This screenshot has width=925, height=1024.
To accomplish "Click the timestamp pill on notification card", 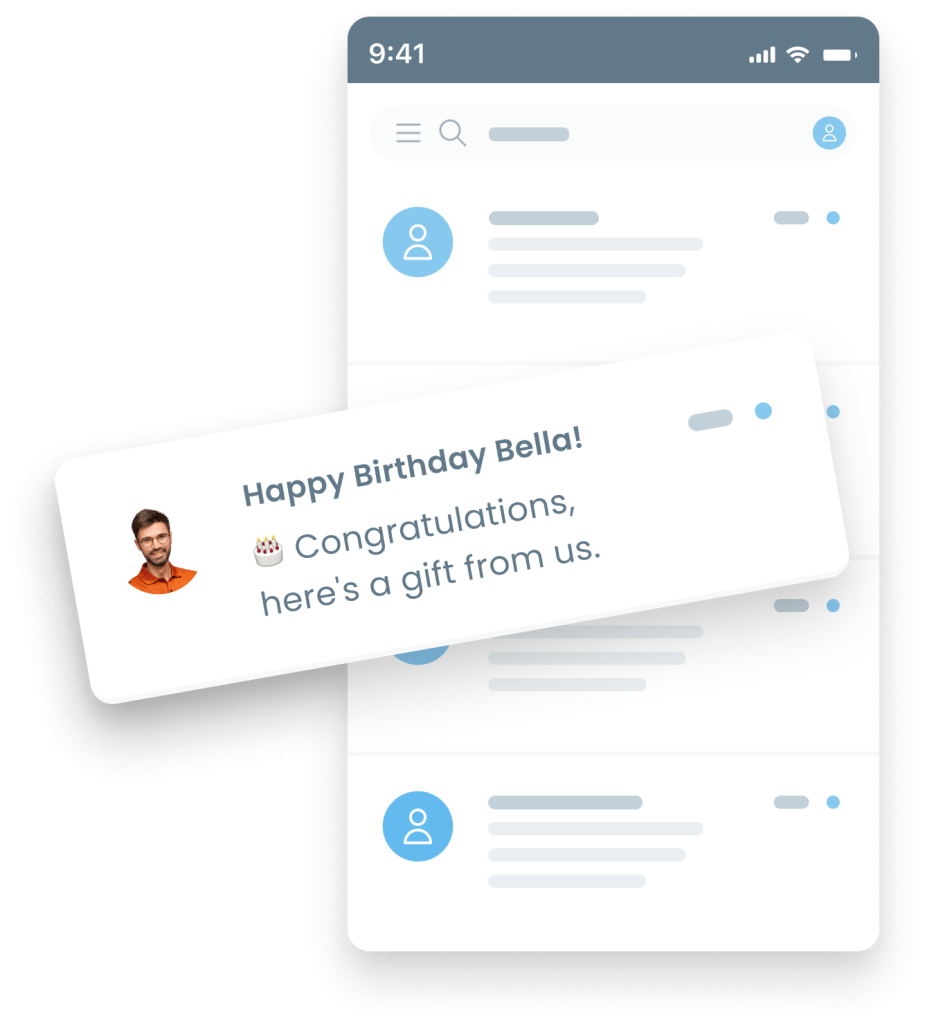I will click(x=710, y=420).
